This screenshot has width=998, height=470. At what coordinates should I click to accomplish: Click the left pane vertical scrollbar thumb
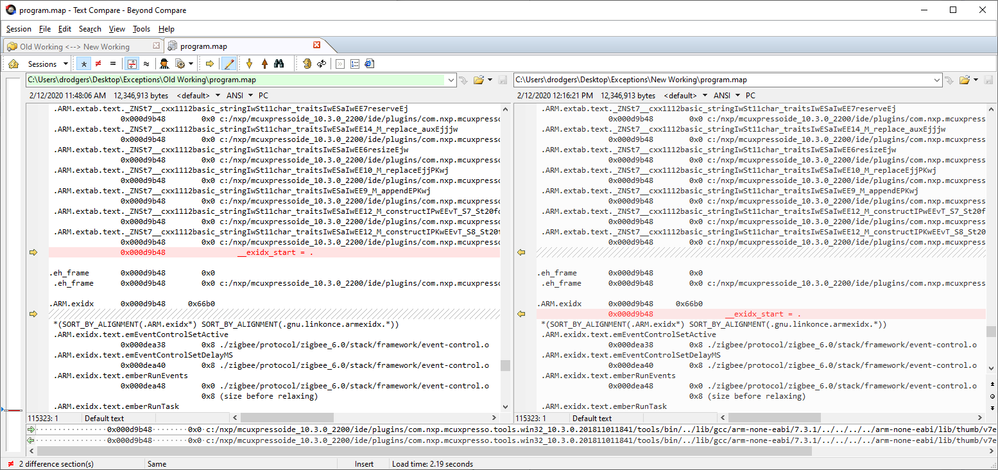coord(505,365)
